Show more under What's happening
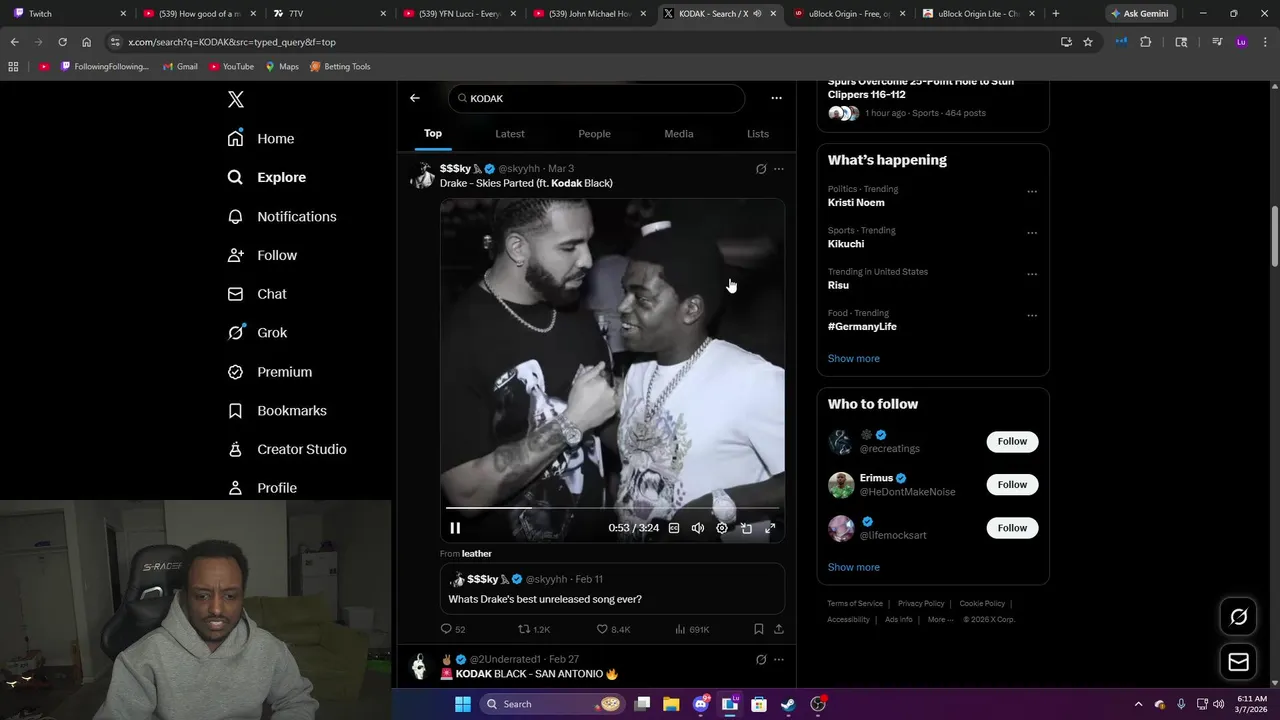Viewport: 1280px width, 720px height. pos(854,358)
